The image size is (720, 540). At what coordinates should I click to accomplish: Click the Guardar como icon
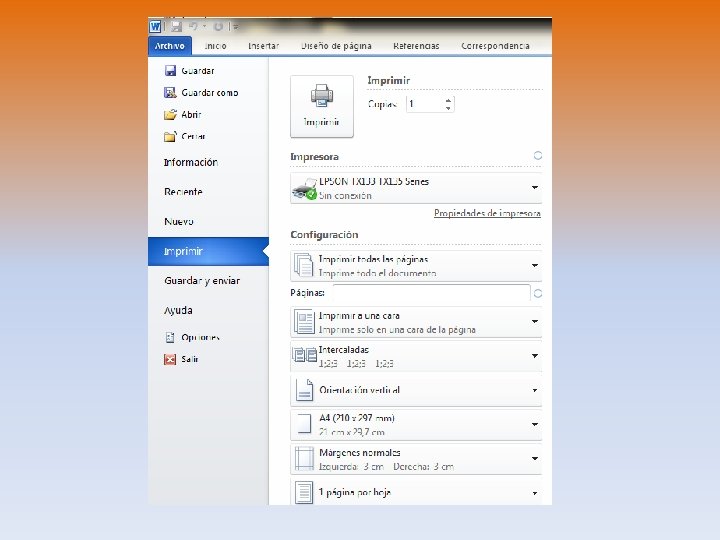[x=170, y=92]
